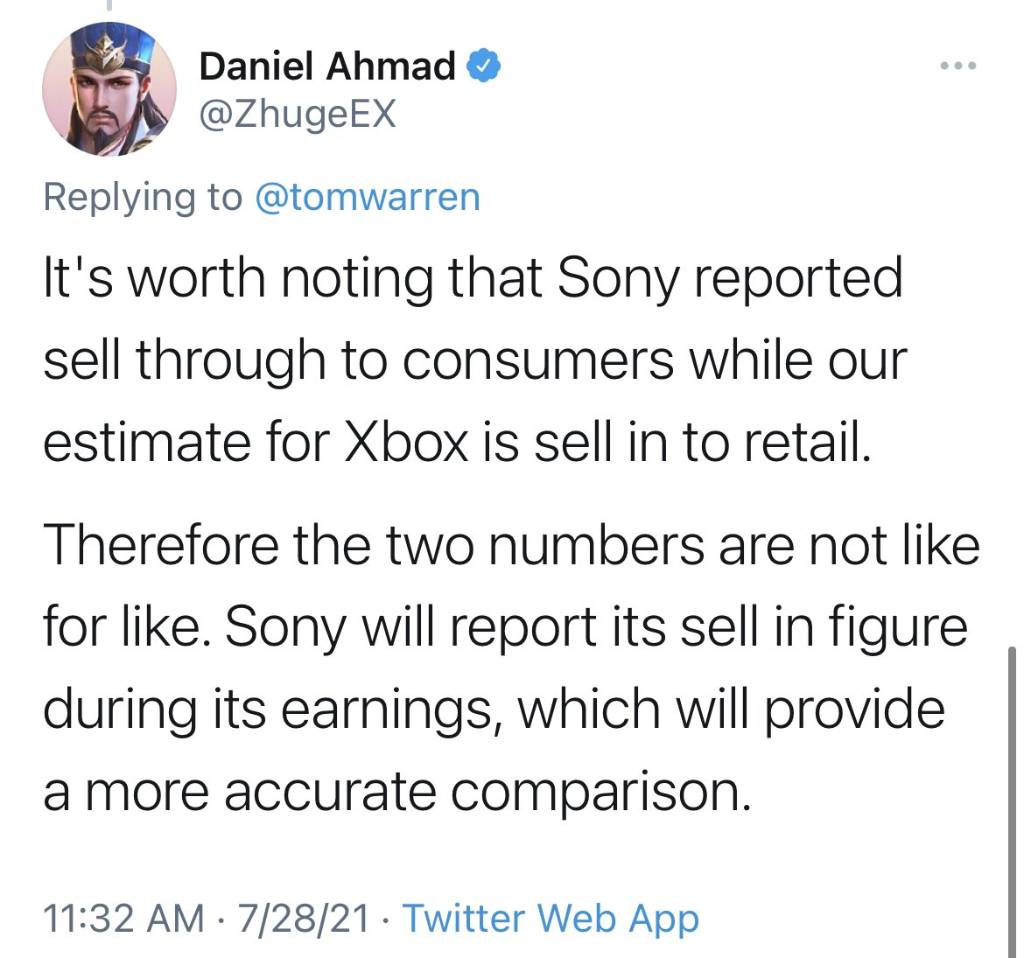Open the @ZhugeEX handle

pos(298,115)
